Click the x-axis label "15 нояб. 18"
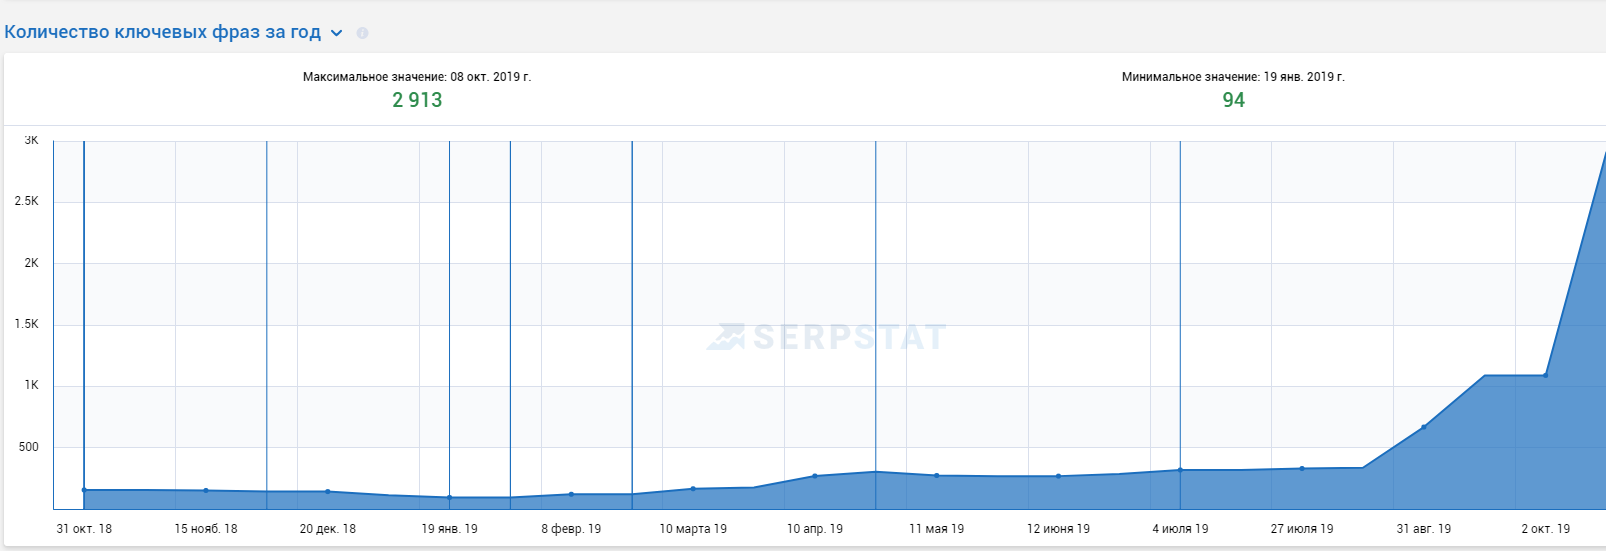 pyautogui.click(x=206, y=529)
